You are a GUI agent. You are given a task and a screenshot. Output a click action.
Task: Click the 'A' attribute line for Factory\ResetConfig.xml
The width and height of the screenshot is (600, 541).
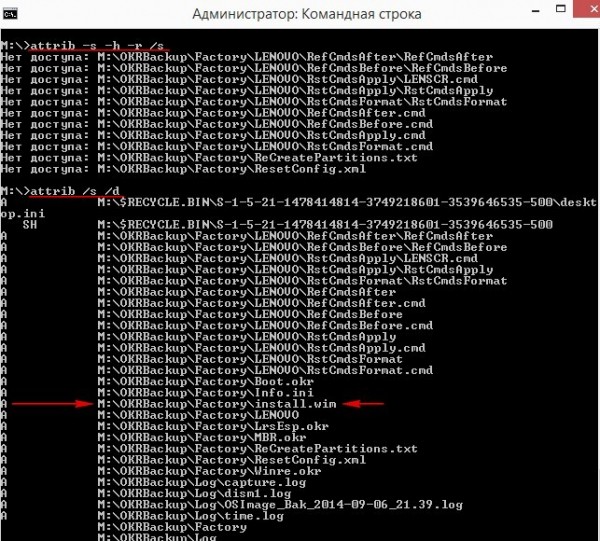(x=183, y=460)
